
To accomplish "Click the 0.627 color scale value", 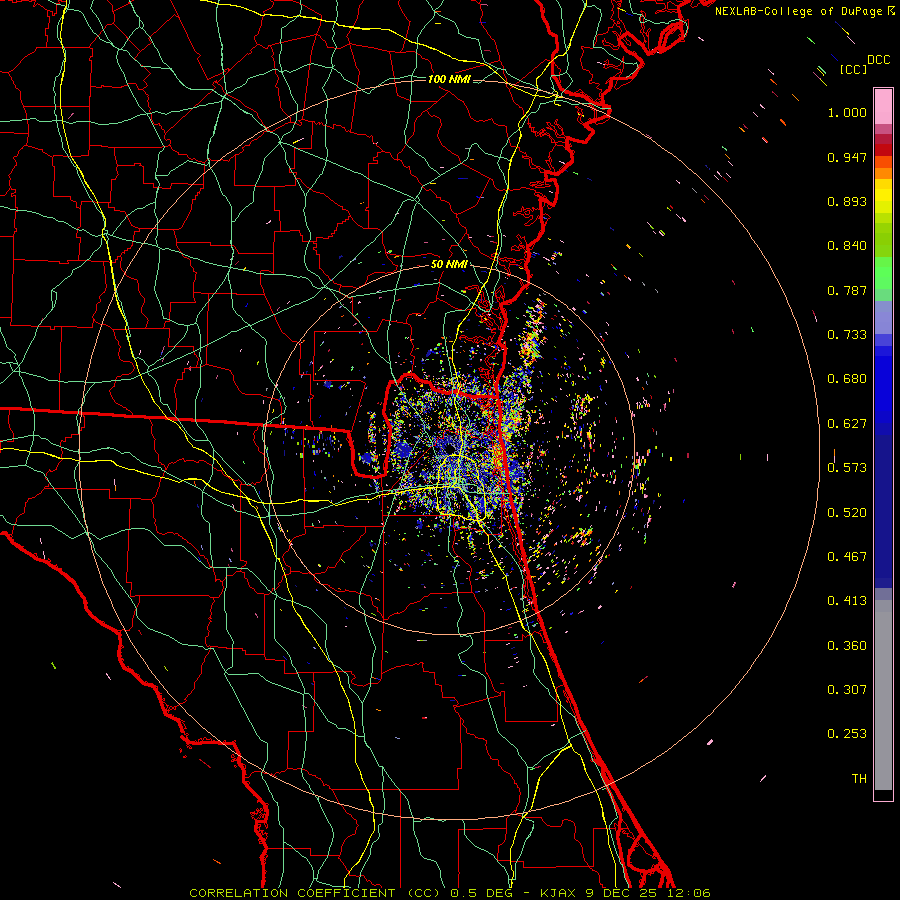I will tap(847, 424).
